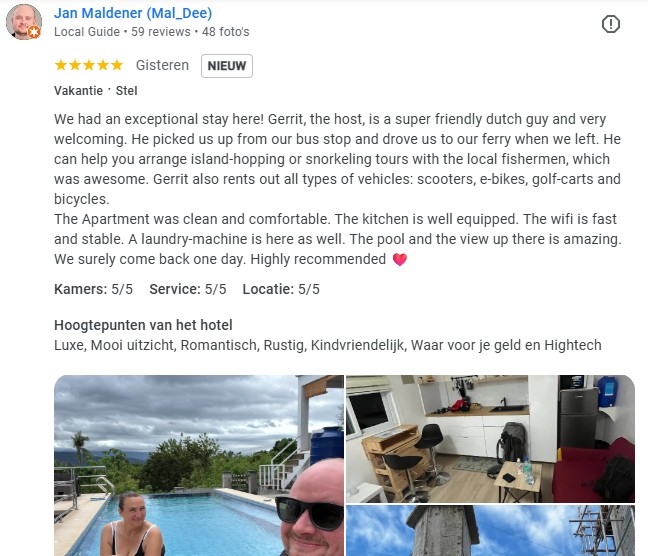Click the hotel highlights list 'Luxe, Mooi uitzicht'

pos(328,345)
